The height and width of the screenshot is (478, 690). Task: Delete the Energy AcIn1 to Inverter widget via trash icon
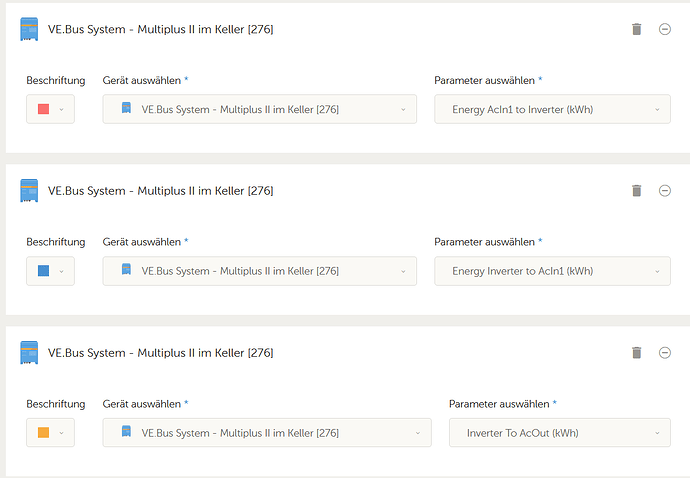tap(636, 29)
